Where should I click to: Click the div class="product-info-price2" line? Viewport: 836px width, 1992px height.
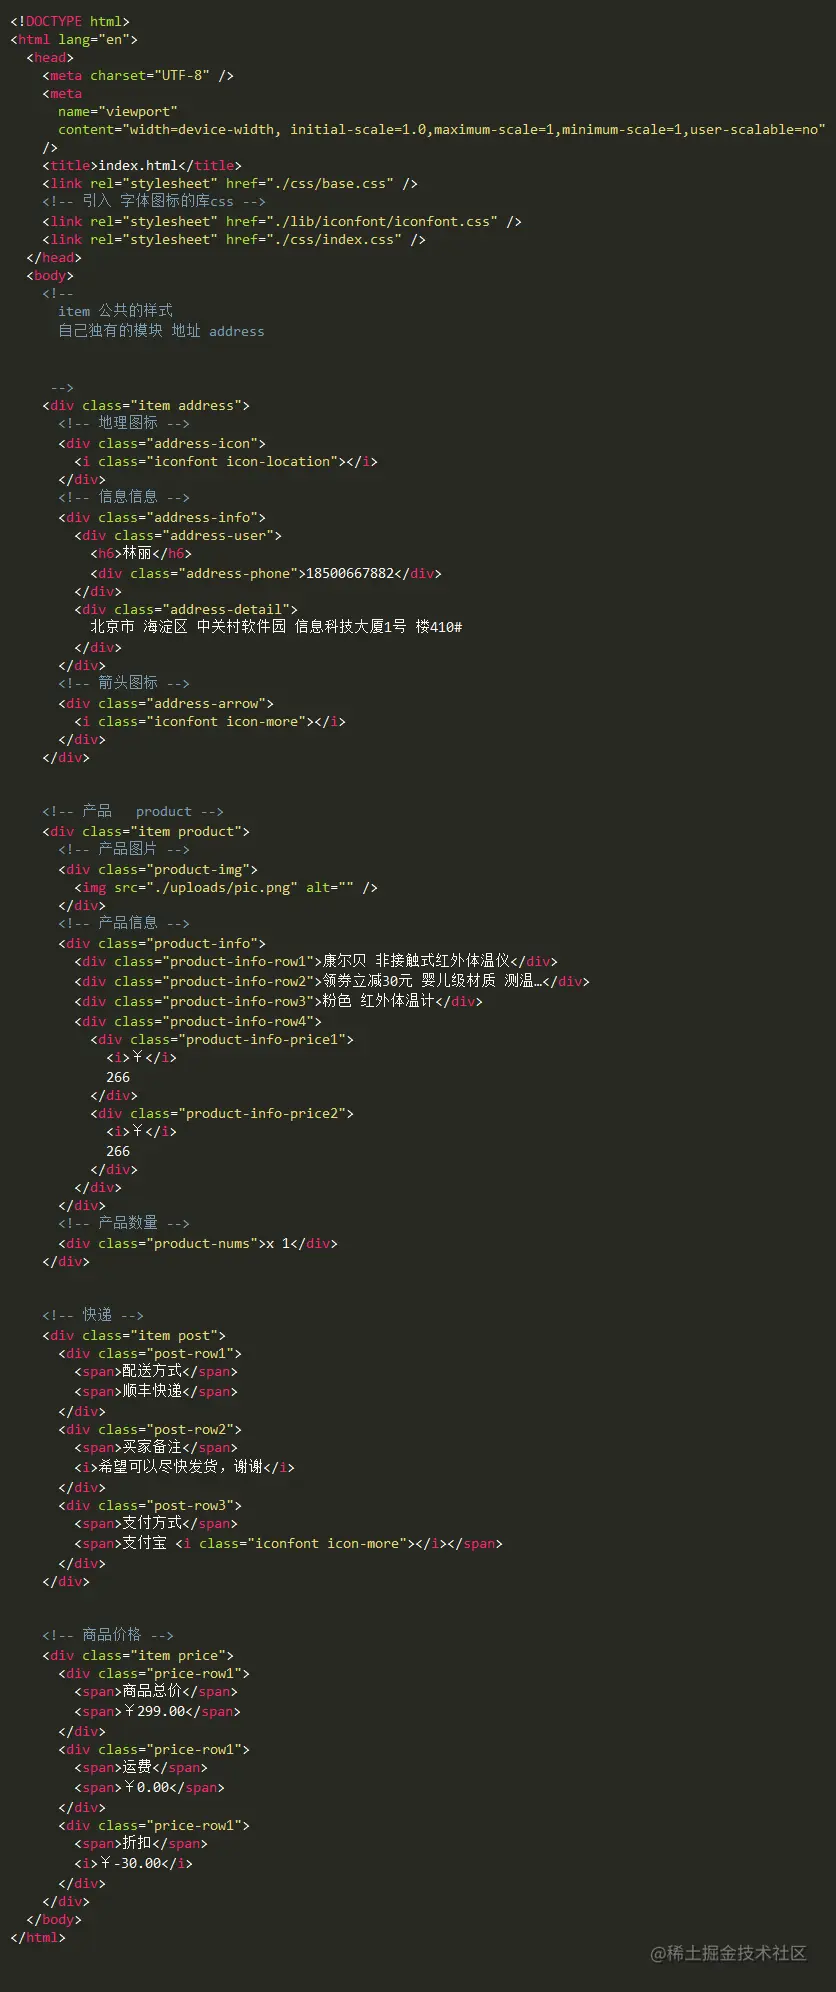pos(222,1113)
